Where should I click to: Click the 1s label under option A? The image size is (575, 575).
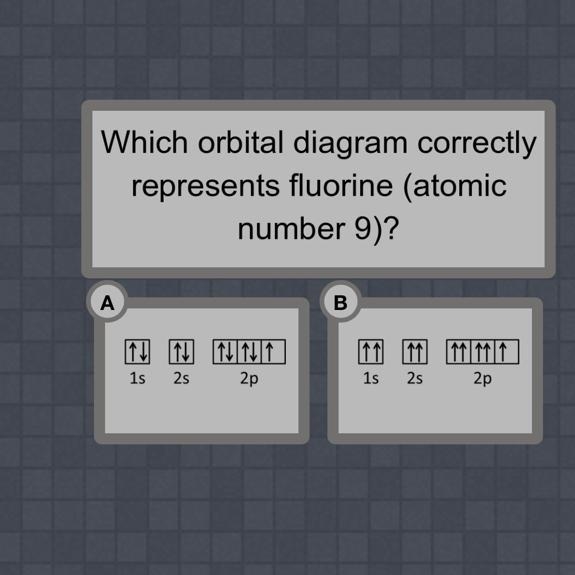coord(138,378)
